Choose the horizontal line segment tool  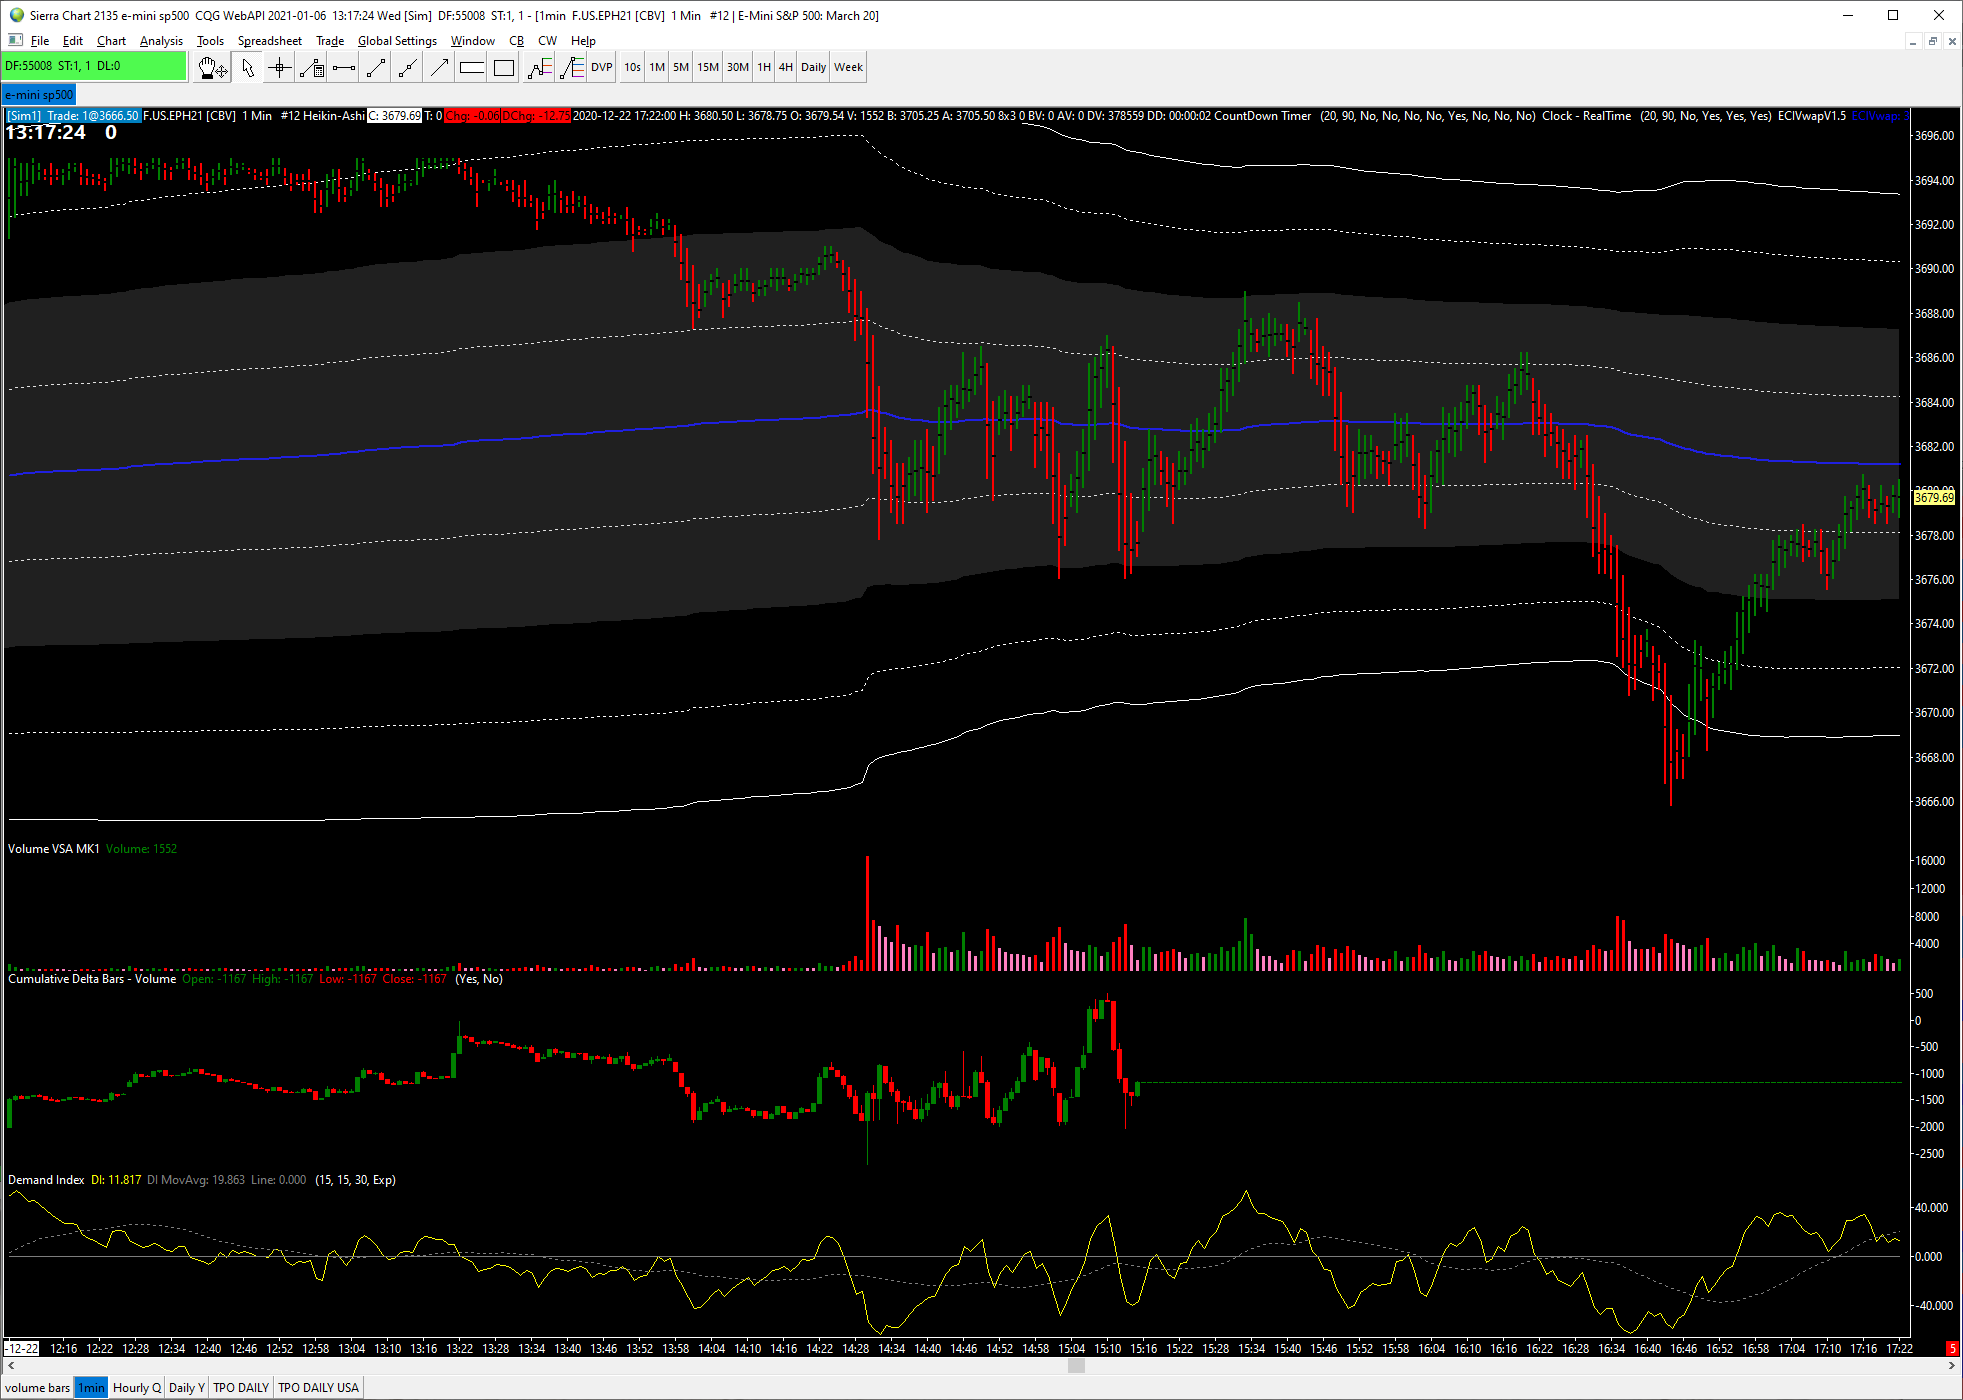click(x=344, y=68)
